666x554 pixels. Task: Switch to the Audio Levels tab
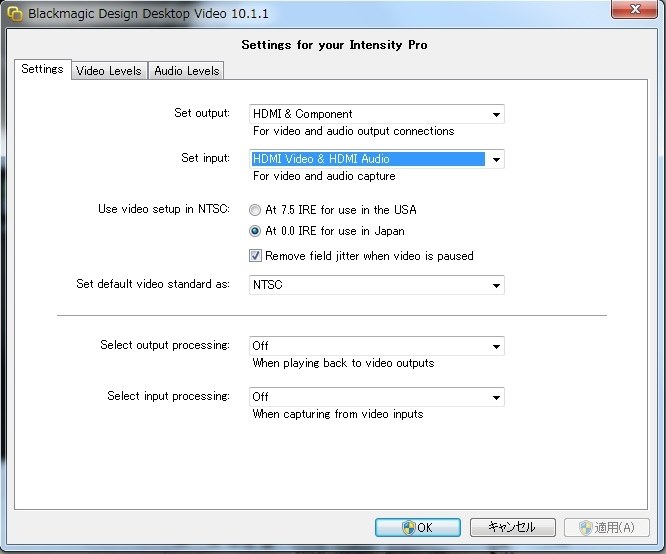pyautogui.click(x=186, y=71)
